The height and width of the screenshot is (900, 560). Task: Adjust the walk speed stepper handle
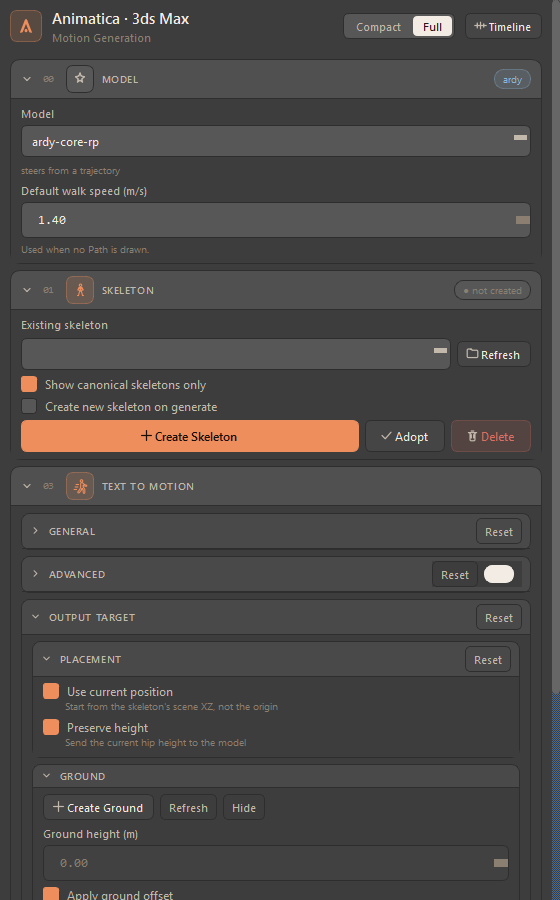pyautogui.click(x=522, y=220)
